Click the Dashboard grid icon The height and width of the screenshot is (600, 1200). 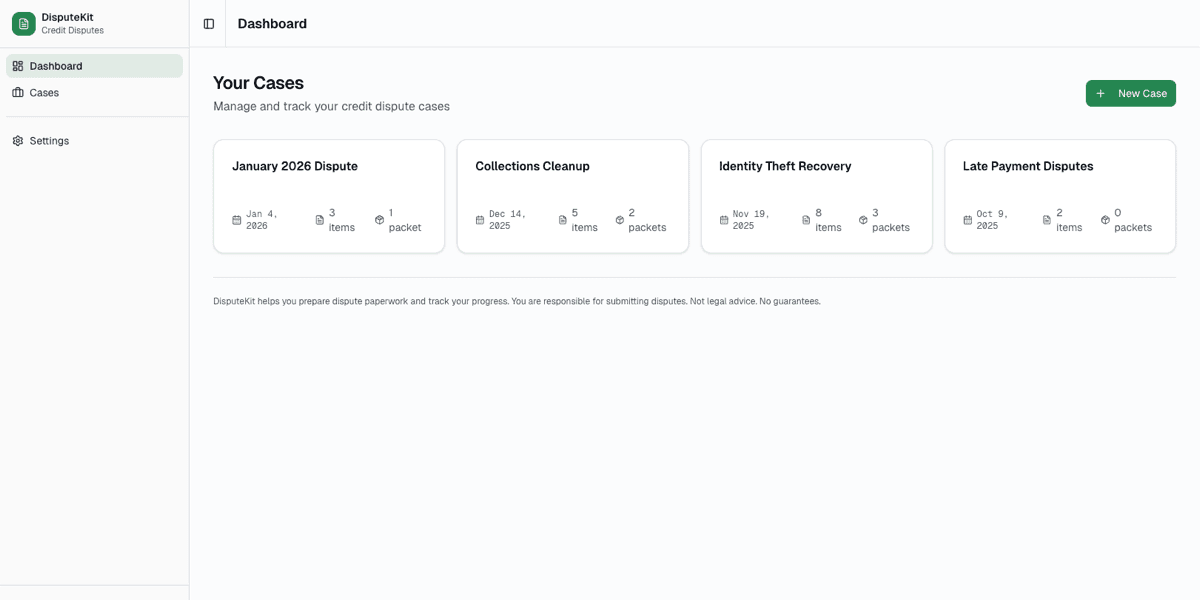tap(18, 66)
